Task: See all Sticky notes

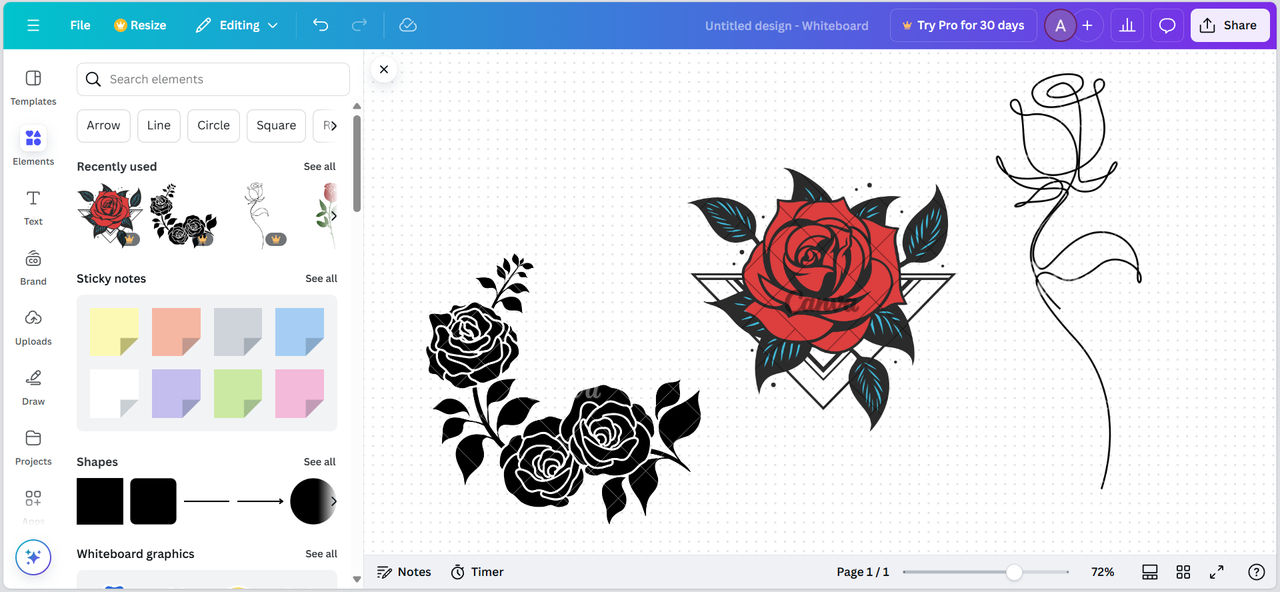Action: pyautogui.click(x=321, y=279)
